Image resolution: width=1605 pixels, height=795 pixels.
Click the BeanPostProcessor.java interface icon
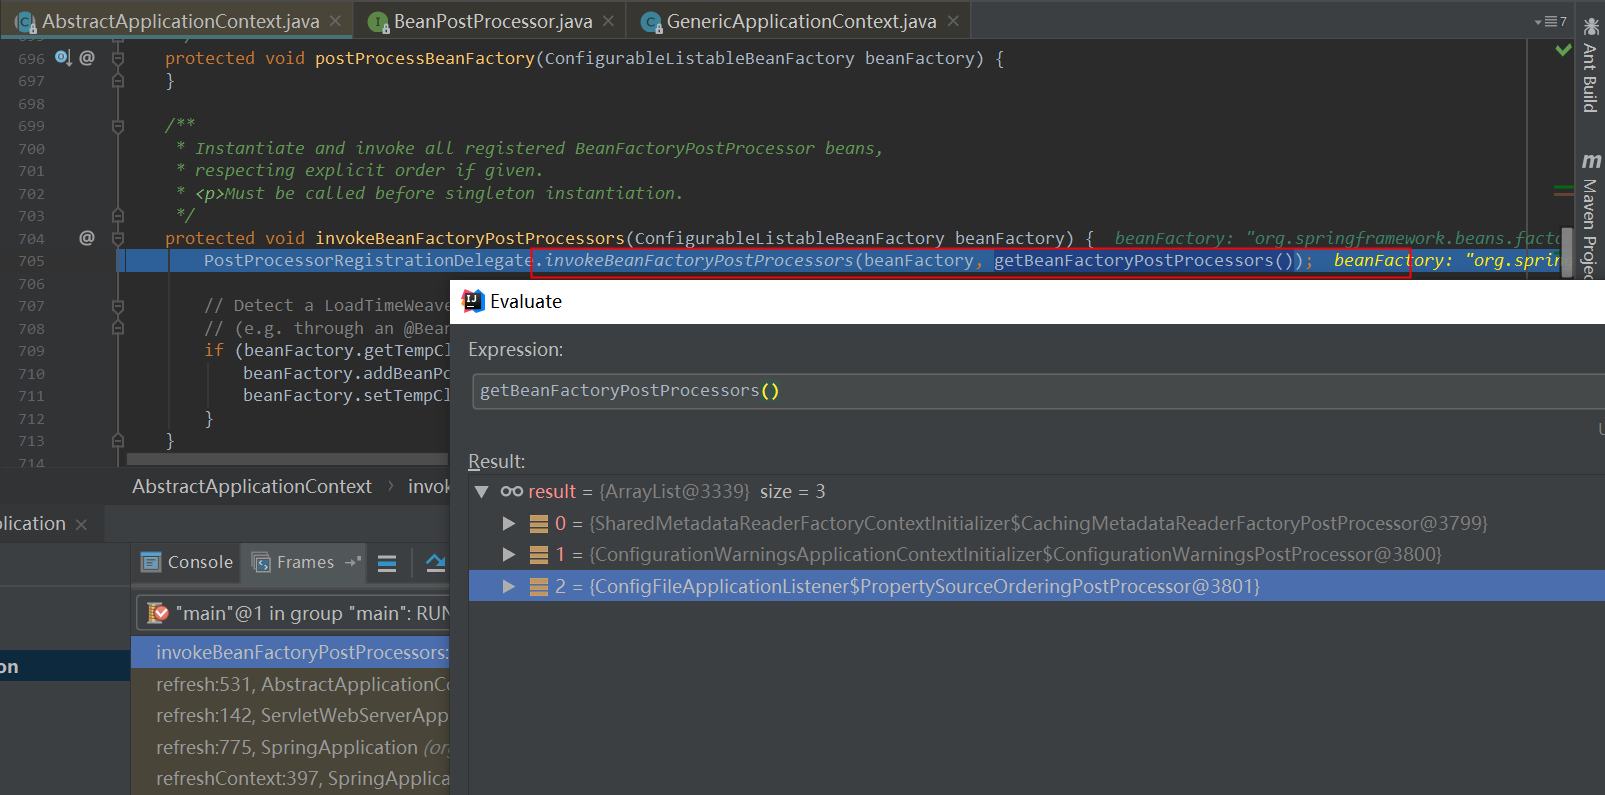coord(379,21)
